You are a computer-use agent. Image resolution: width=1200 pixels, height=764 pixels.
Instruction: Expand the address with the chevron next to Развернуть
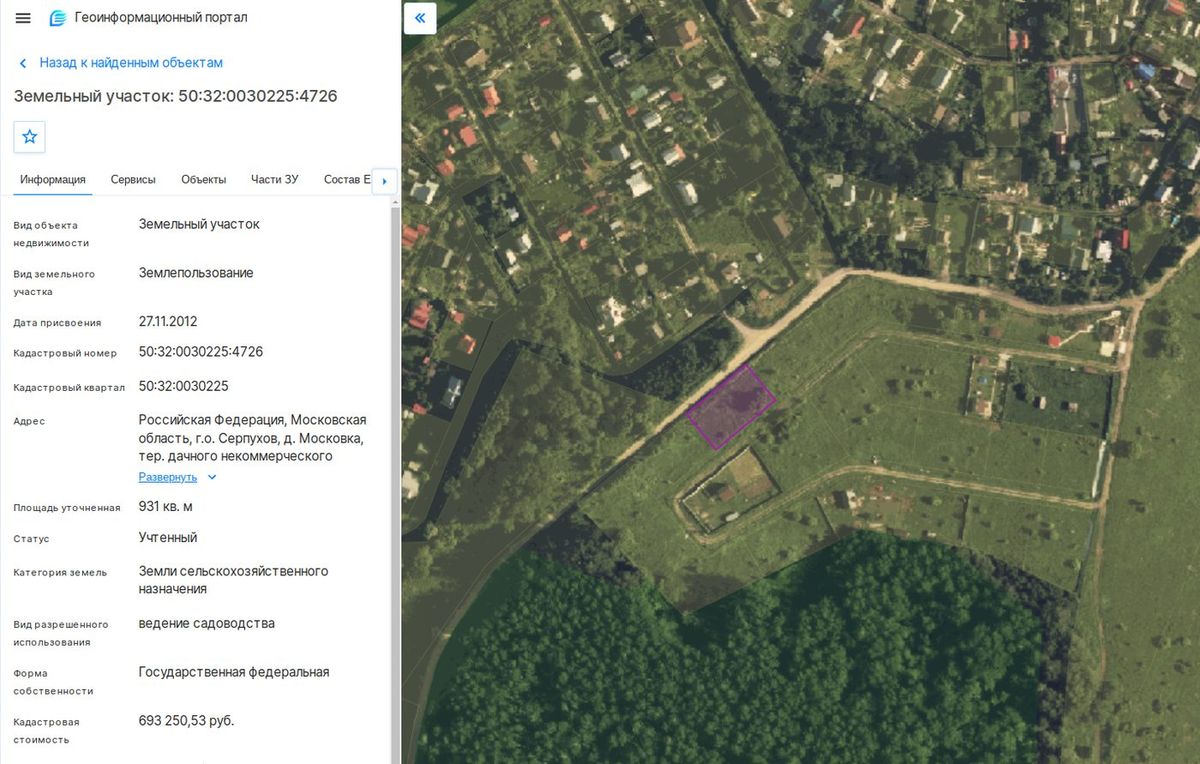[x=212, y=477]
